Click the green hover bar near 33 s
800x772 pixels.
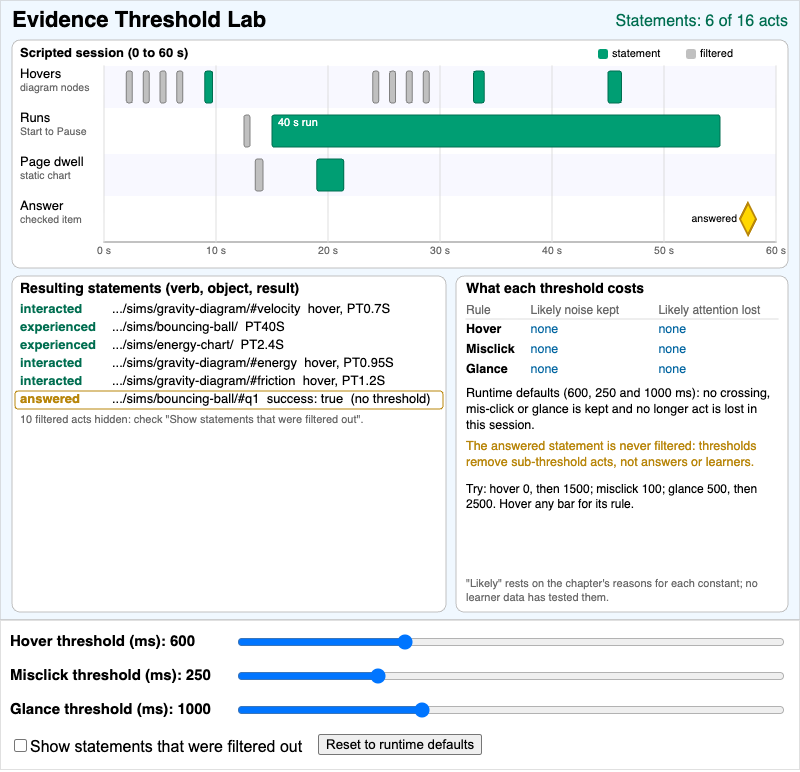tap(479, 87)
